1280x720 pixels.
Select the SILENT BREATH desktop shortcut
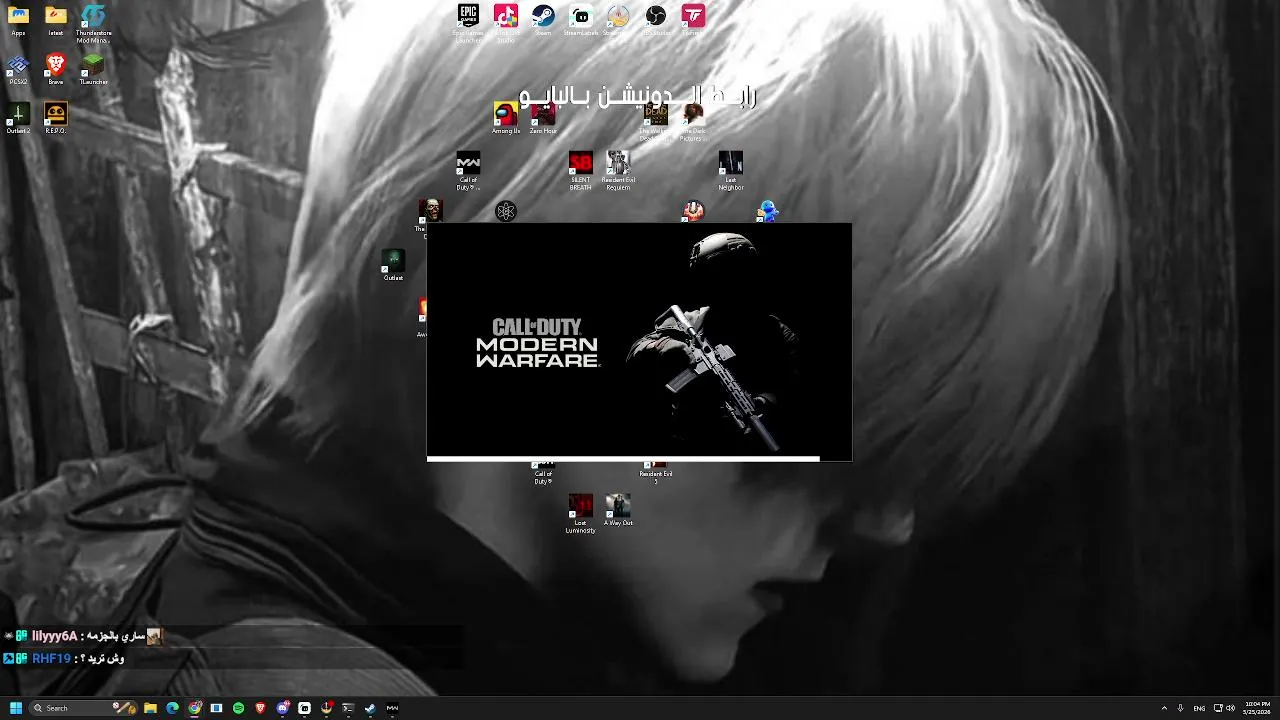click(581, 171)
